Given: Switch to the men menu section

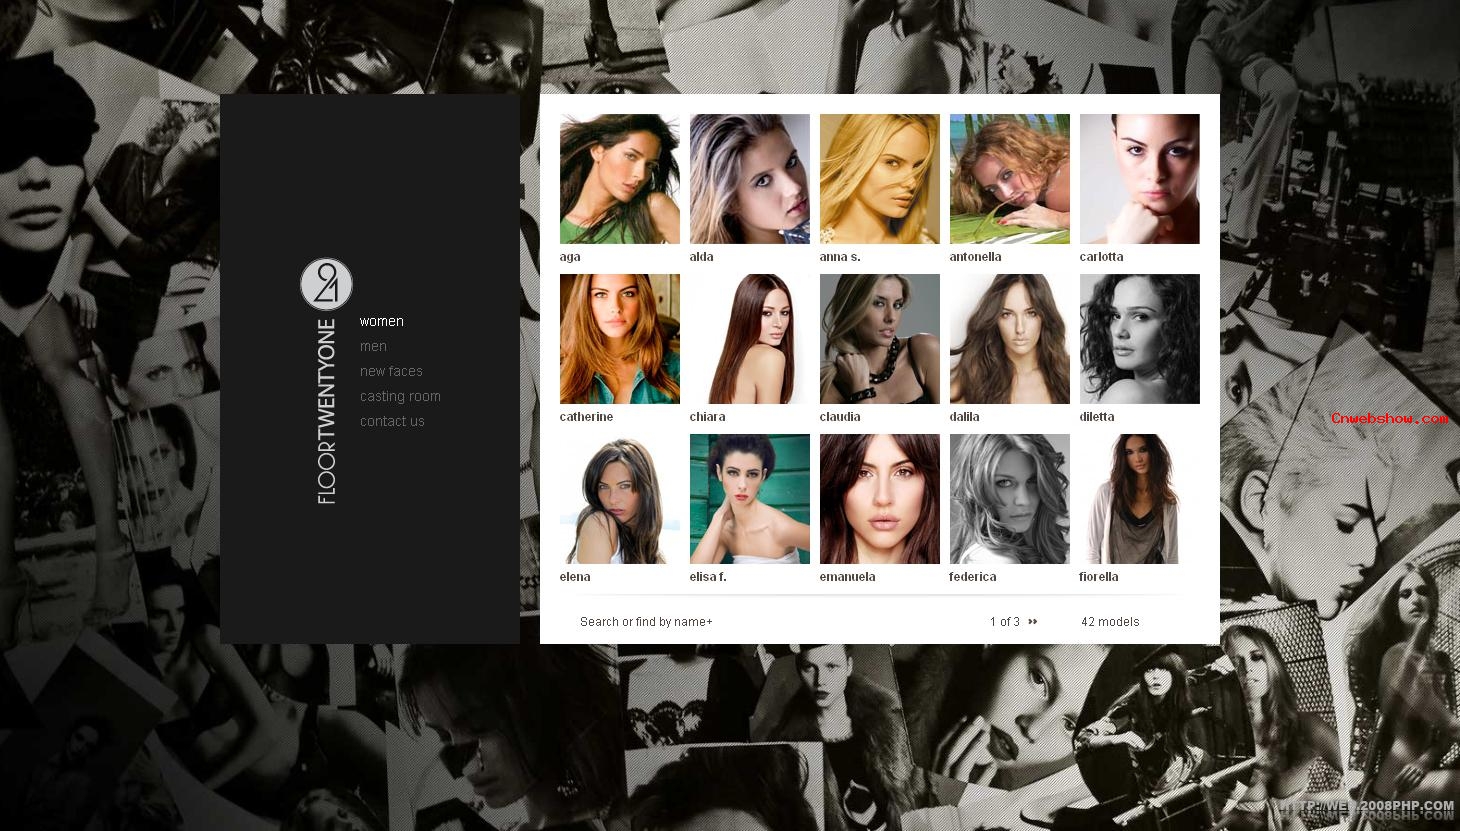Looking at the screenshot, I should (373, 346).
